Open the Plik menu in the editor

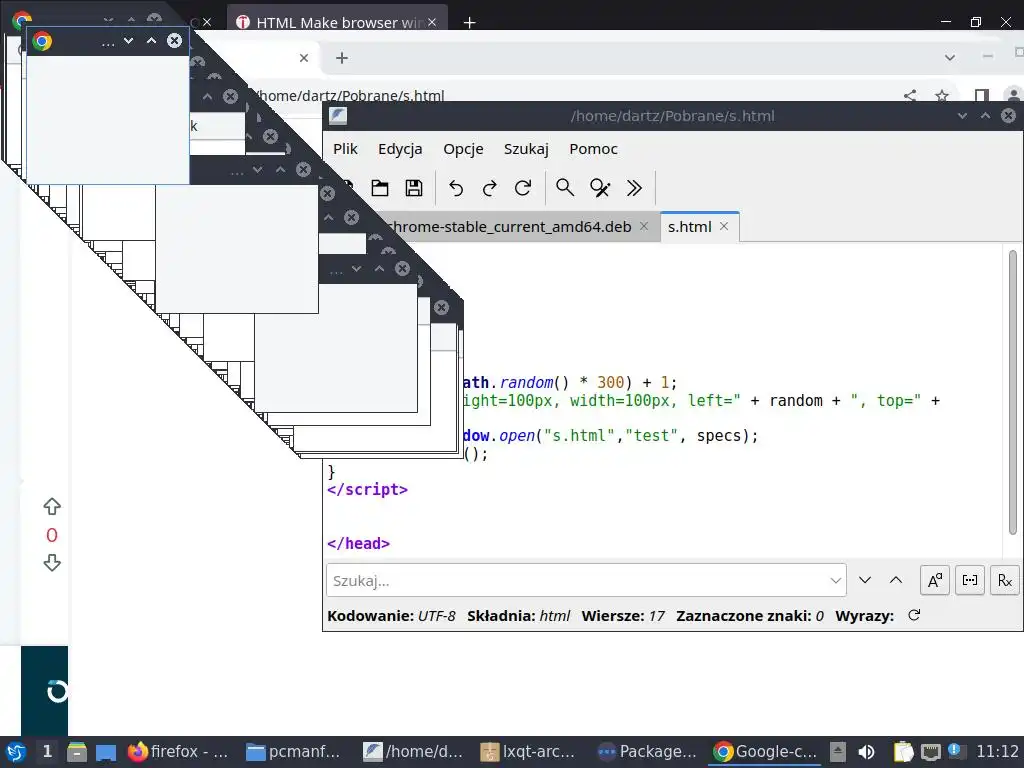click(x=345, y=149)
